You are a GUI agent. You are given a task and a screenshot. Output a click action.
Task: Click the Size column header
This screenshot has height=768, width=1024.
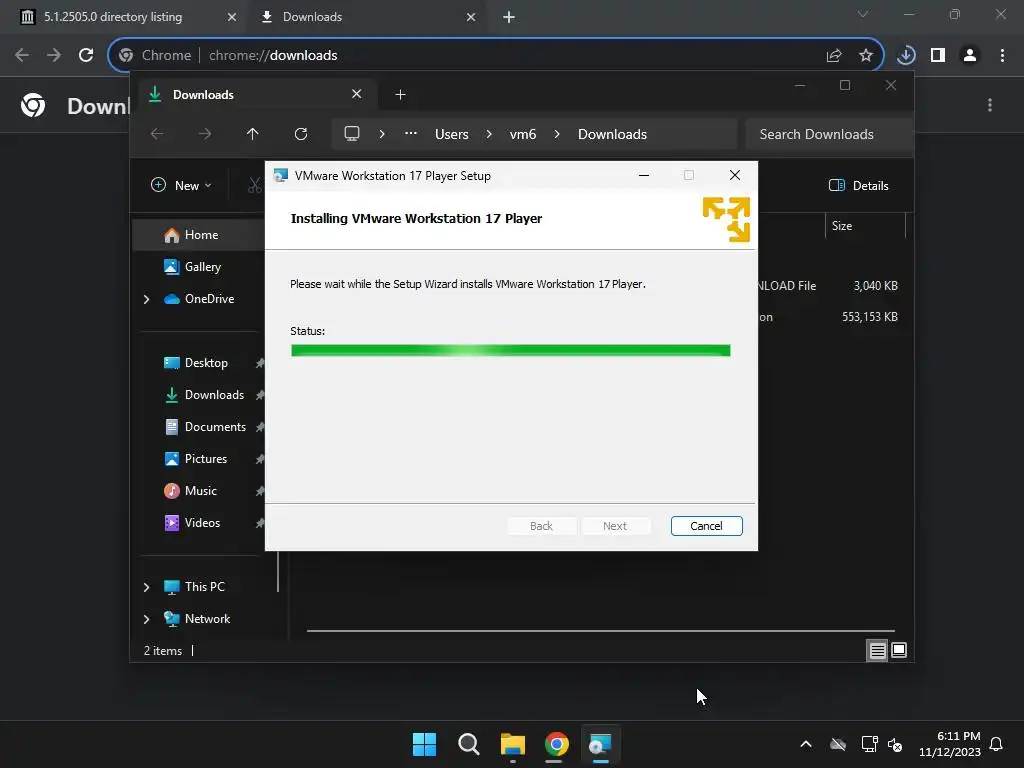coord(842,226)
